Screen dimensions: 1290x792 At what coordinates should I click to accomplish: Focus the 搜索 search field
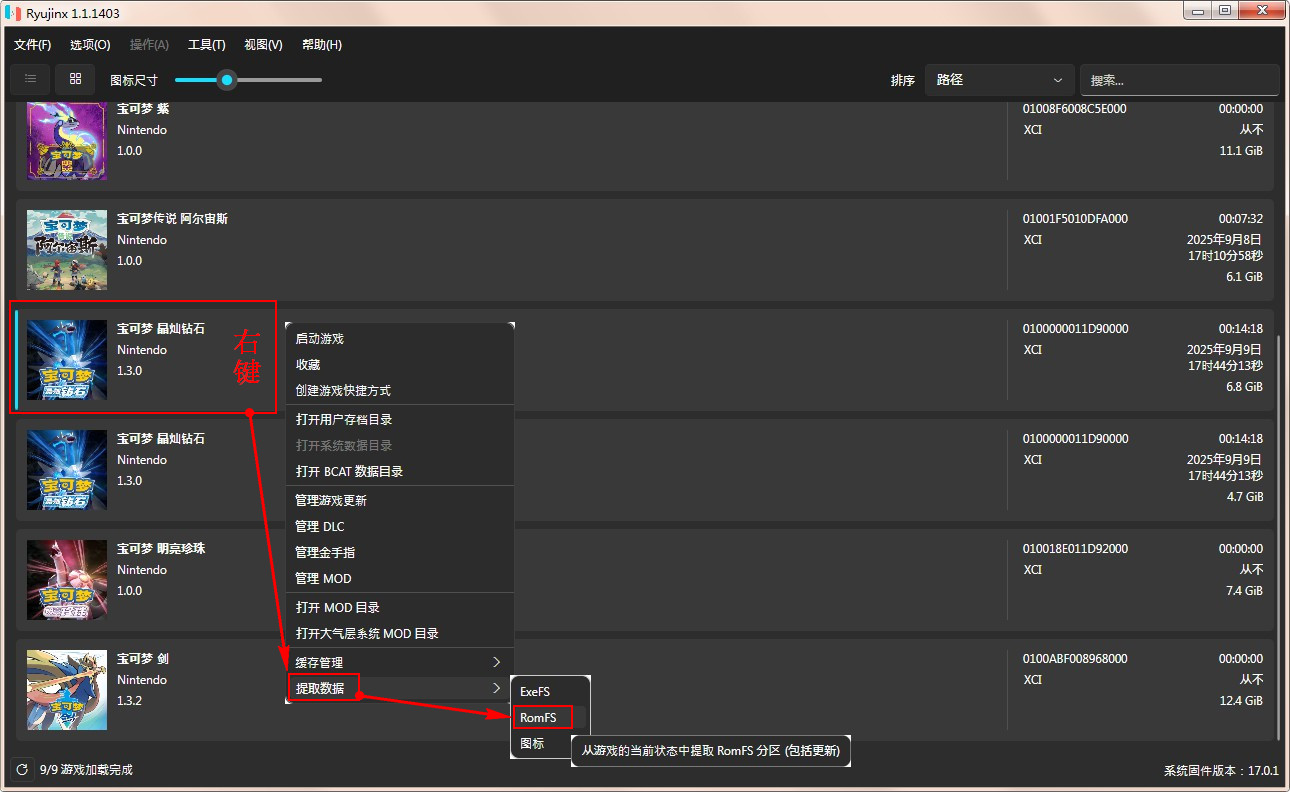[x=1180, y=80]
